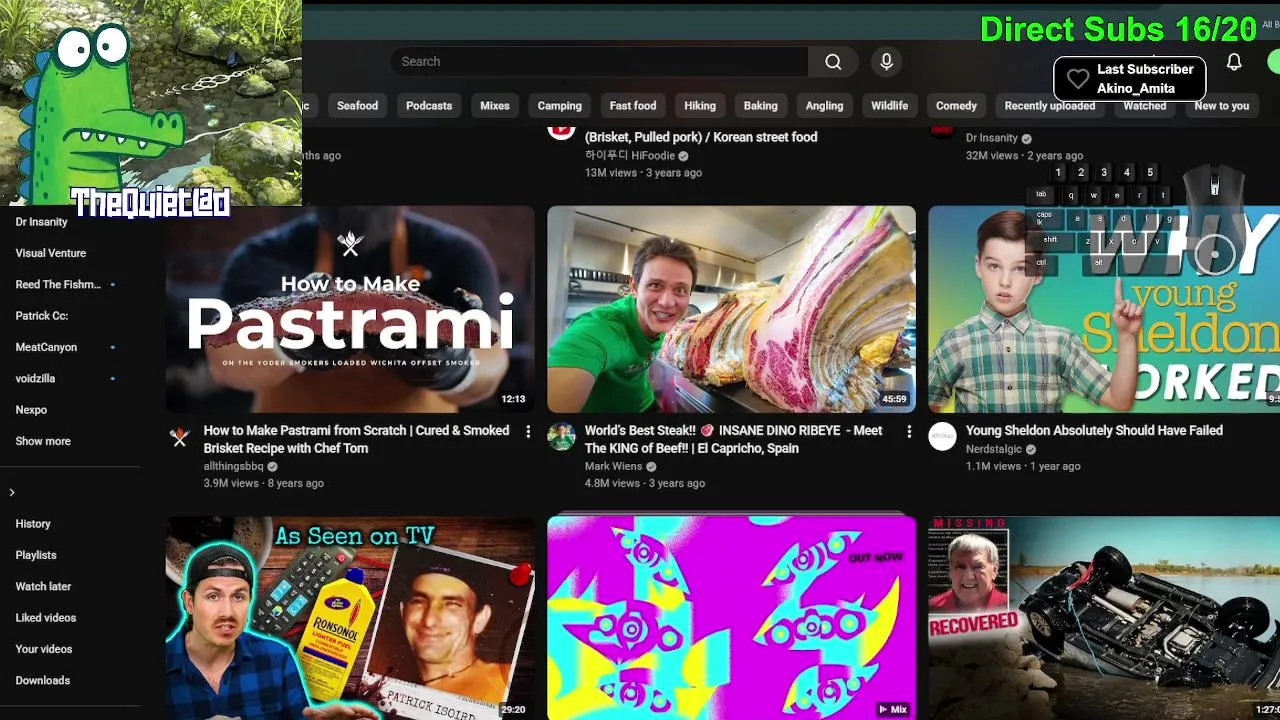Image resolution: width=1280 pixels, height=720 pixels.
Task: Open the notifications bell
Action: [1234, 62]
